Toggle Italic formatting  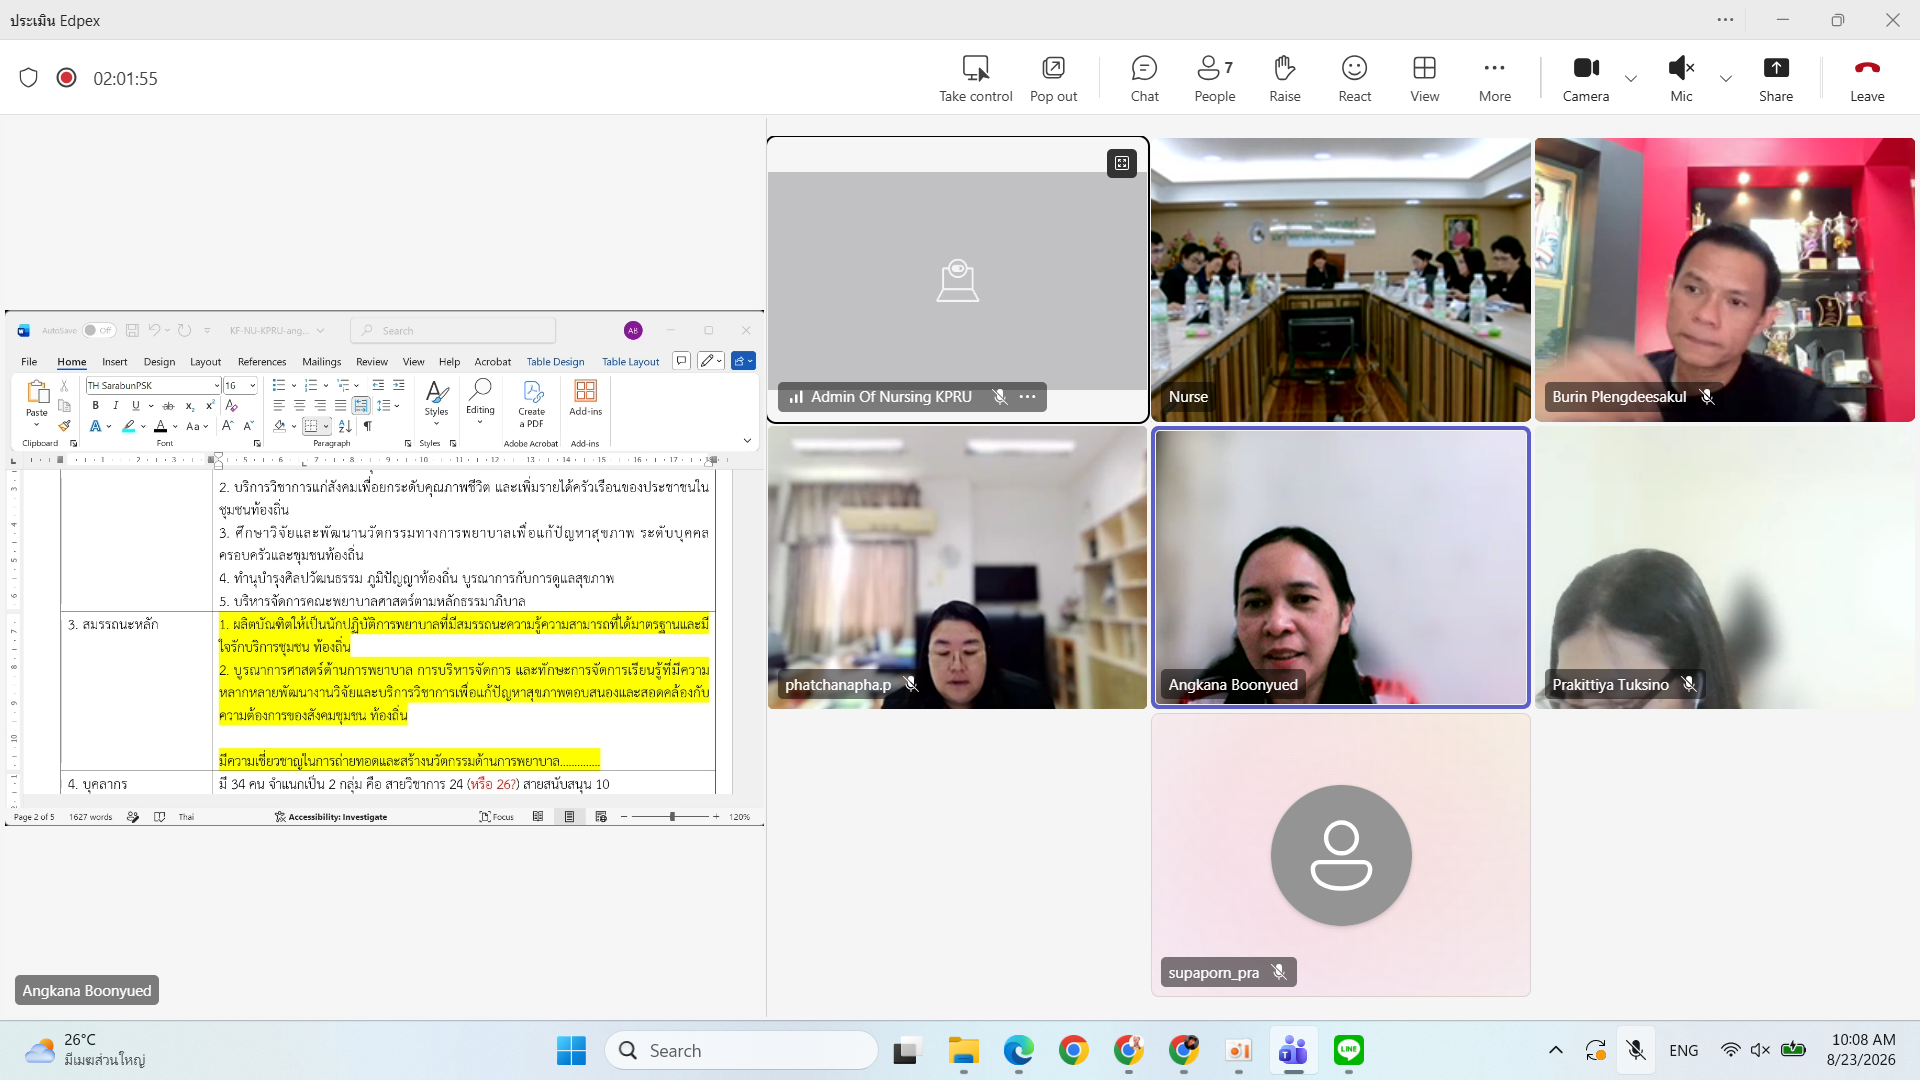click(116, 406)
